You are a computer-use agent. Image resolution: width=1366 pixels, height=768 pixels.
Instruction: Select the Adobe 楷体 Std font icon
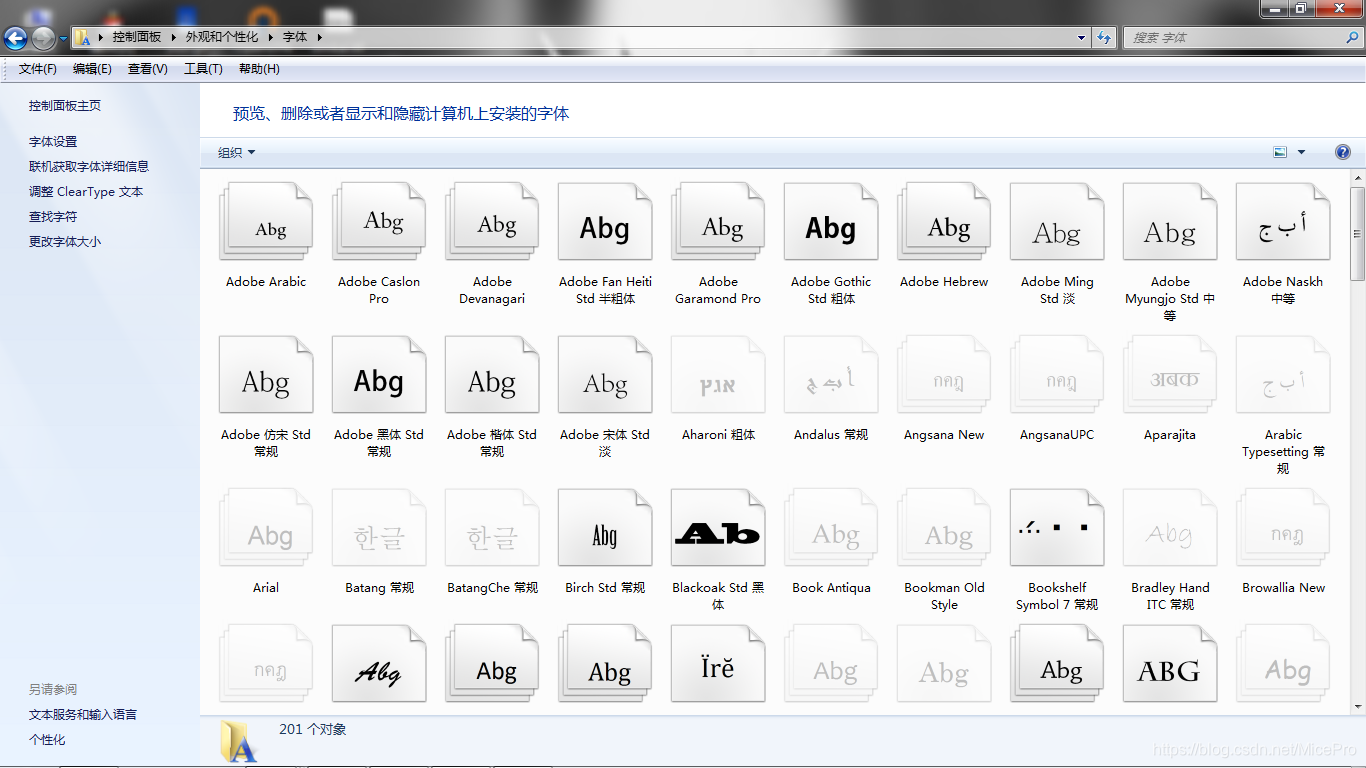[x=492, y=375]
